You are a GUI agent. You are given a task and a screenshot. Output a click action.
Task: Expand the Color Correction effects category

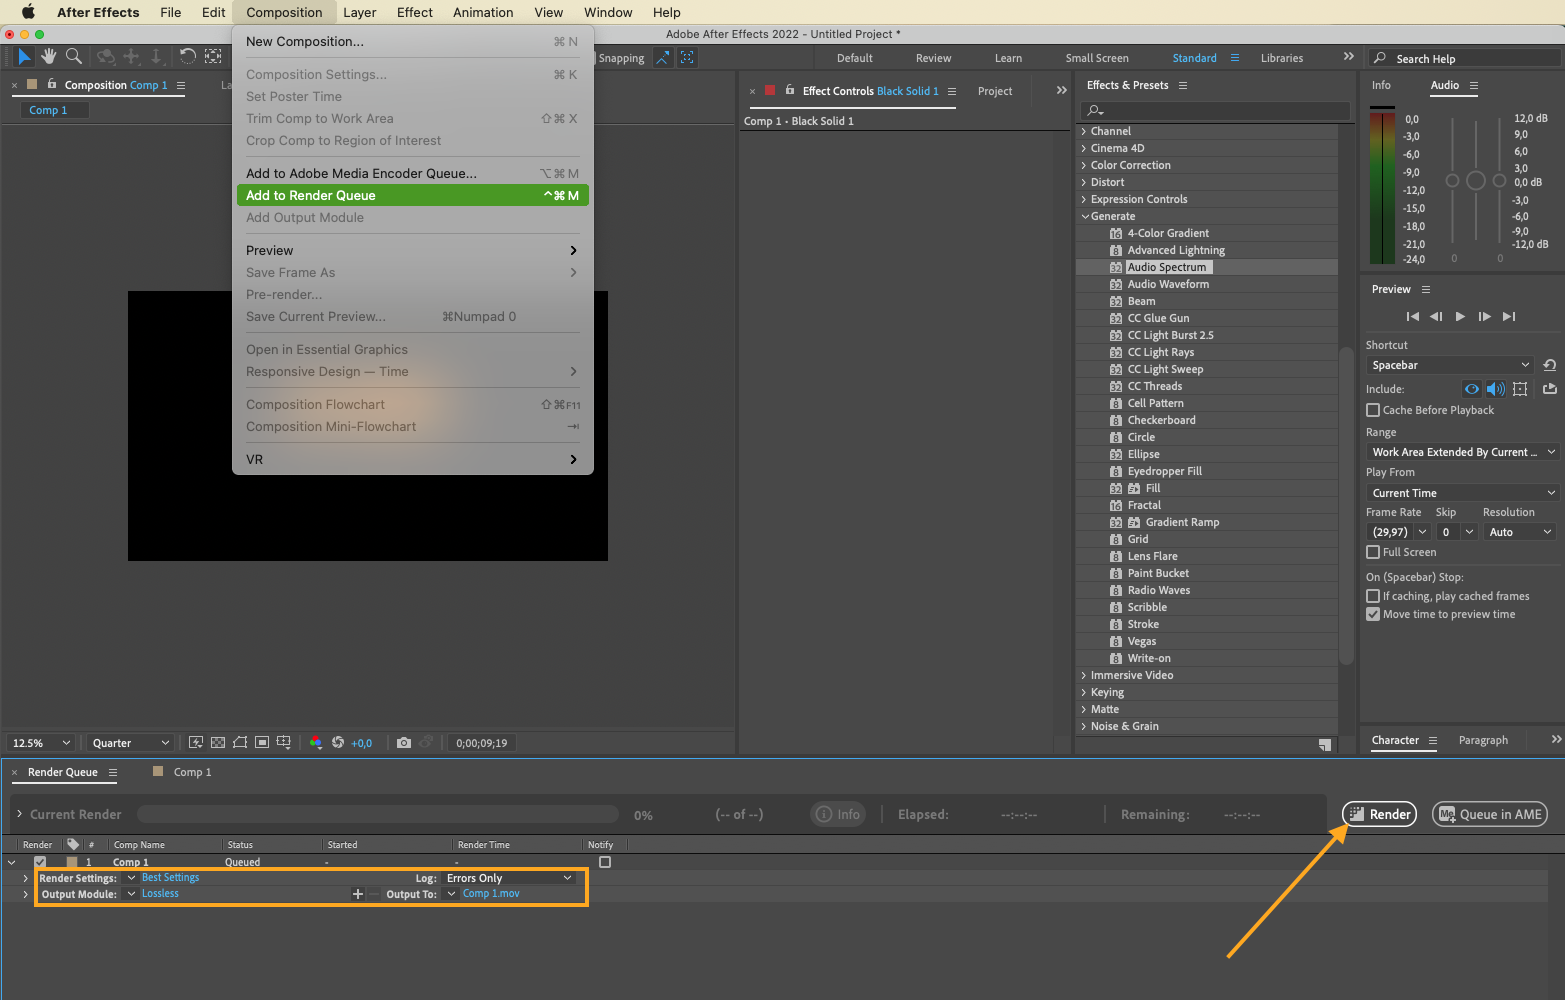(x=1130, y=165)
